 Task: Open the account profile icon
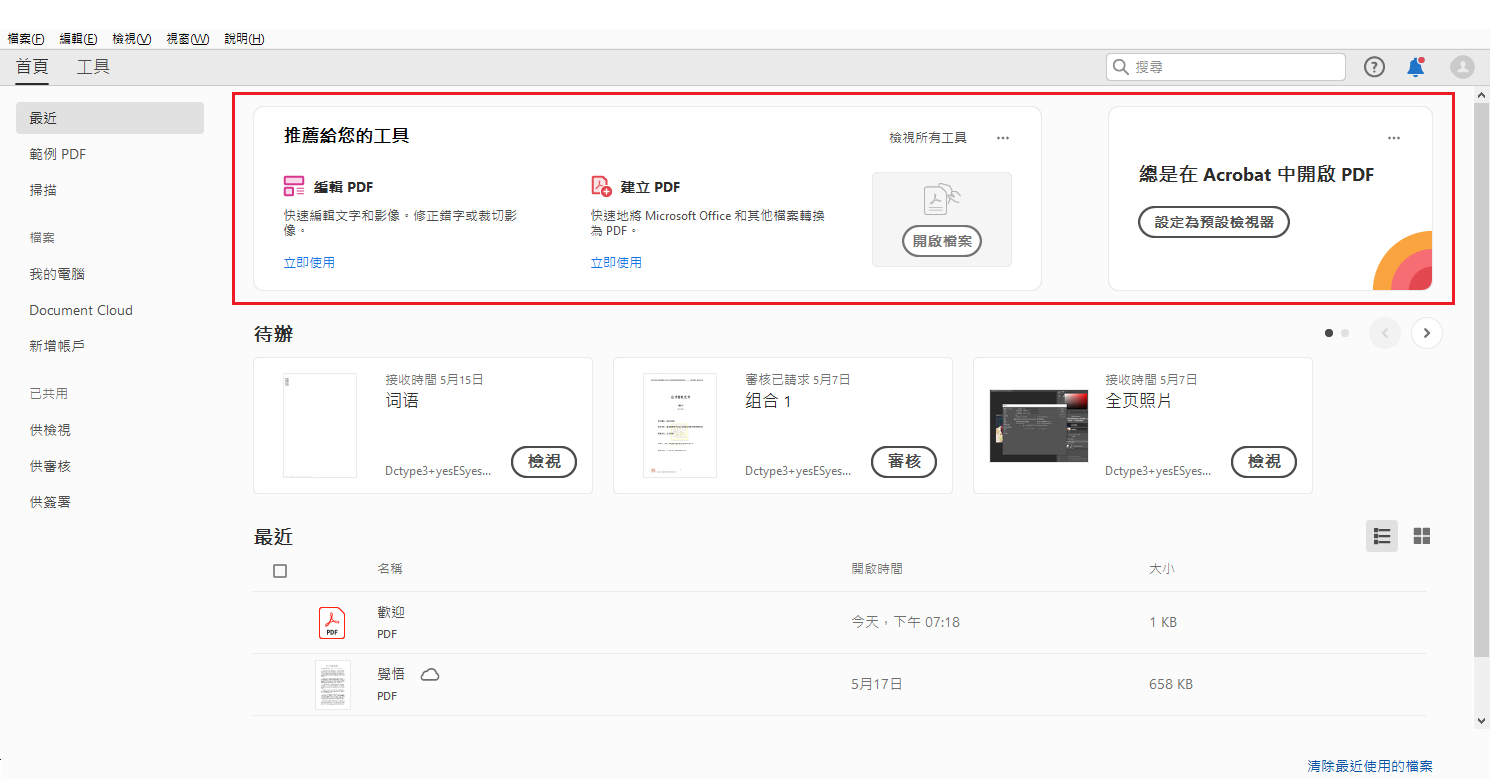[1462, 67]
